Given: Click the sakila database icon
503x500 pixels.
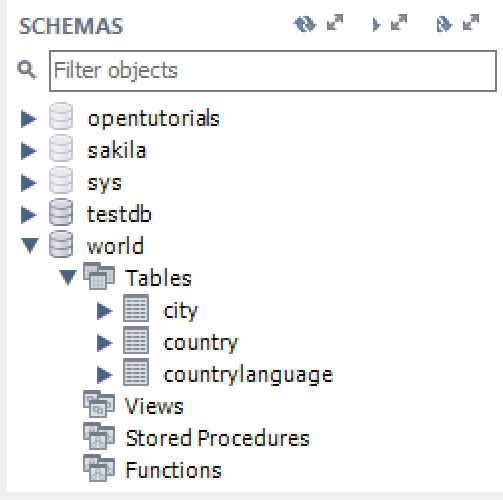Looking at the screenshot, I should [x=61, y=148].
